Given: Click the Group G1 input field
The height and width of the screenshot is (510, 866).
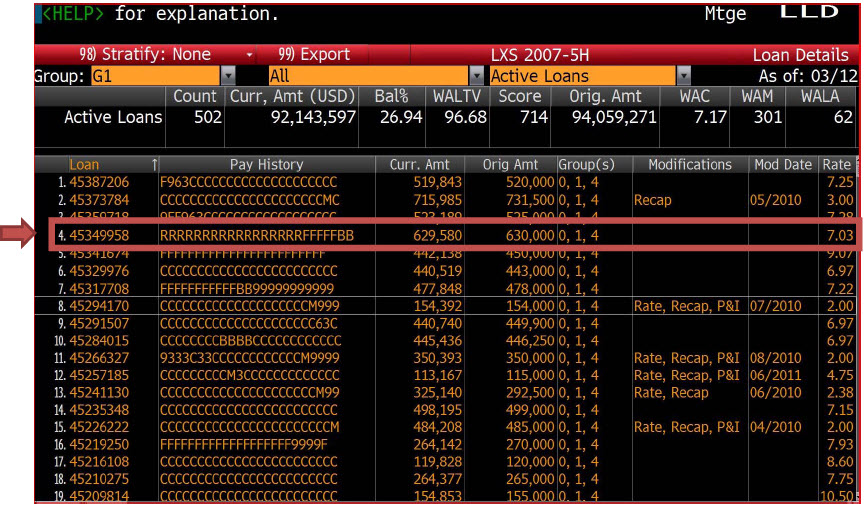Looking at the screenshot, I should pyautogui.click(x=154, y=76).
